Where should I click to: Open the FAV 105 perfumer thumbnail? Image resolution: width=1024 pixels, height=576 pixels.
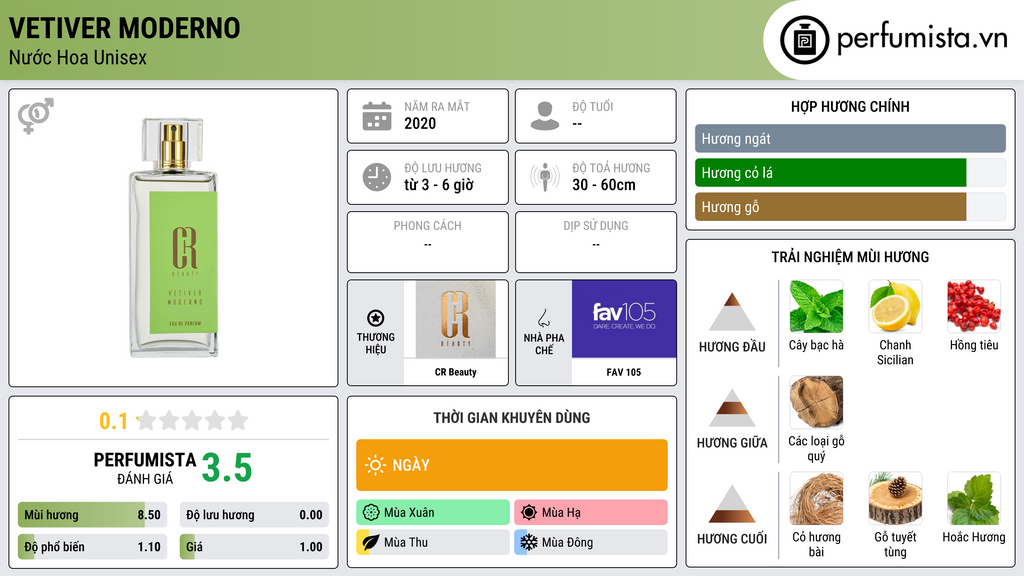pyautogui.click(x=624, y=319)
